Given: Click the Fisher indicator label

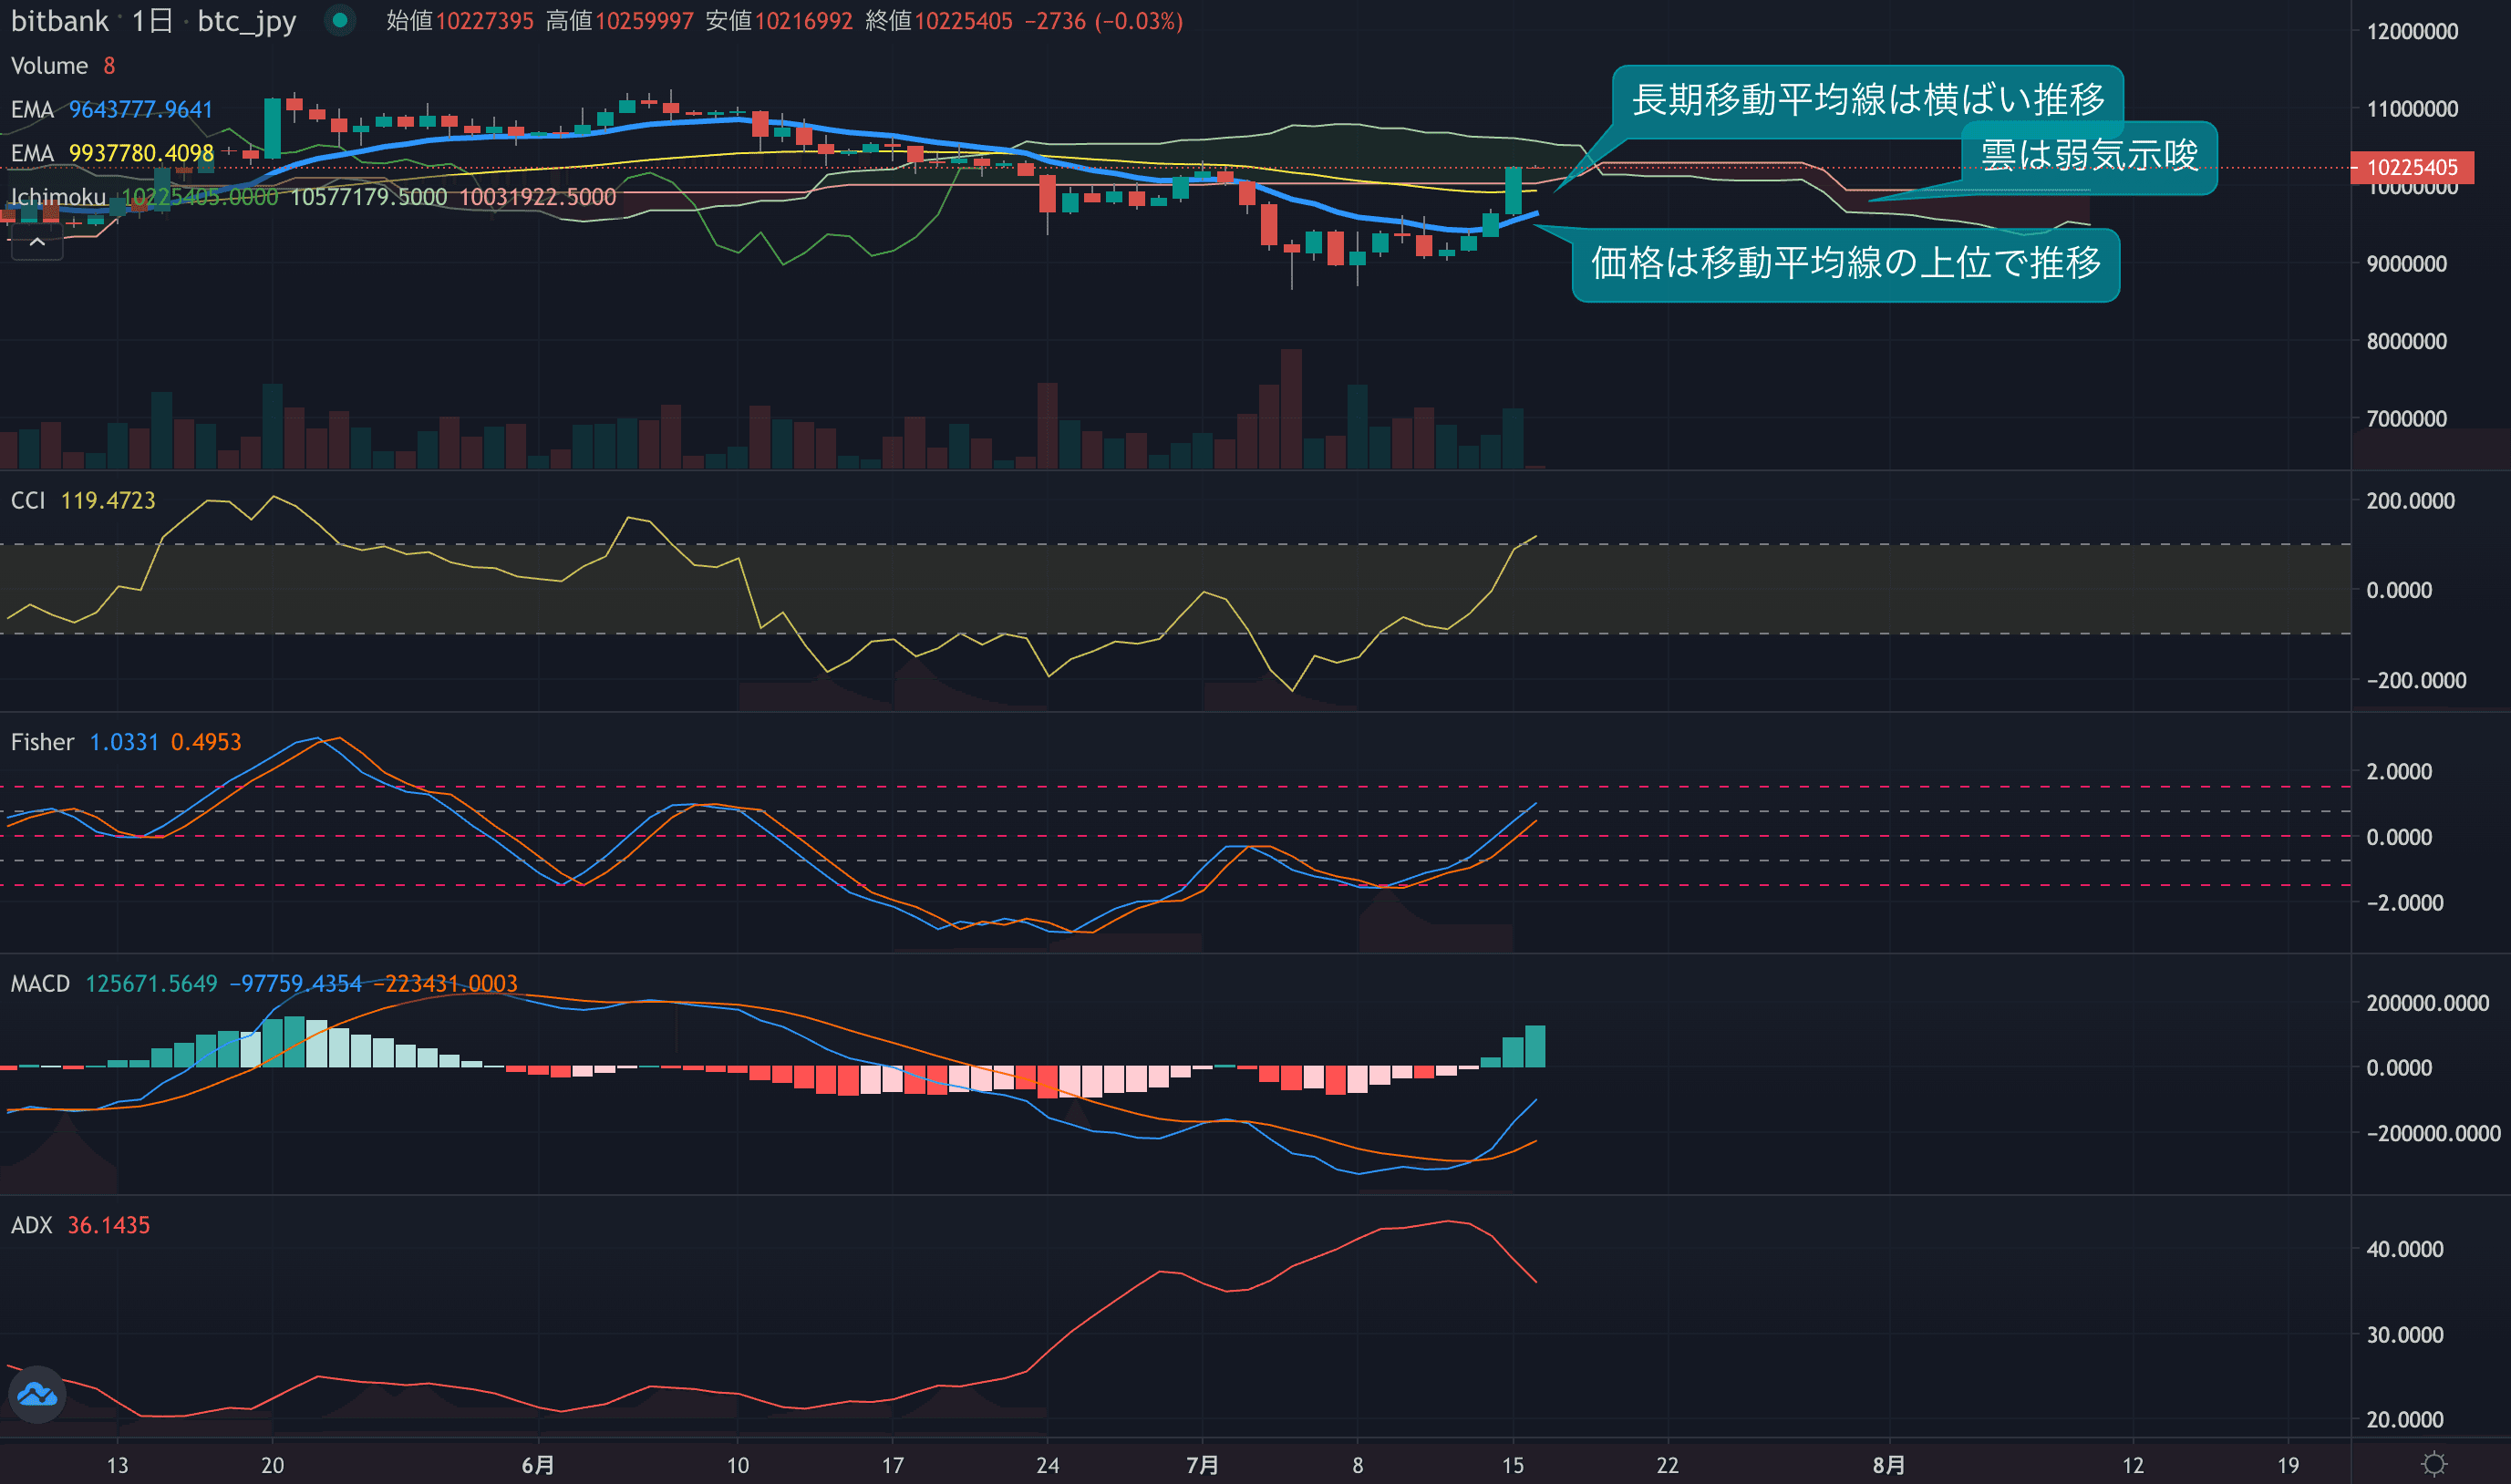Looking at the screenshot, I should click(x=42, y=742).
